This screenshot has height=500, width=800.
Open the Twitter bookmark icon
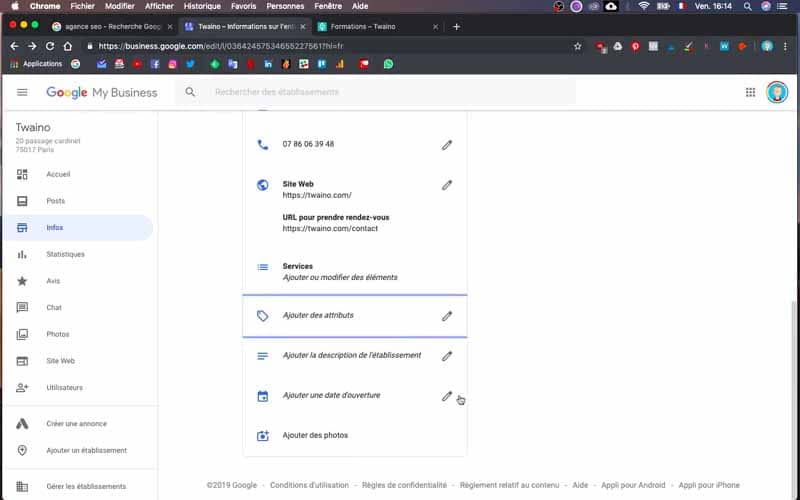click(x=190, y=64)
